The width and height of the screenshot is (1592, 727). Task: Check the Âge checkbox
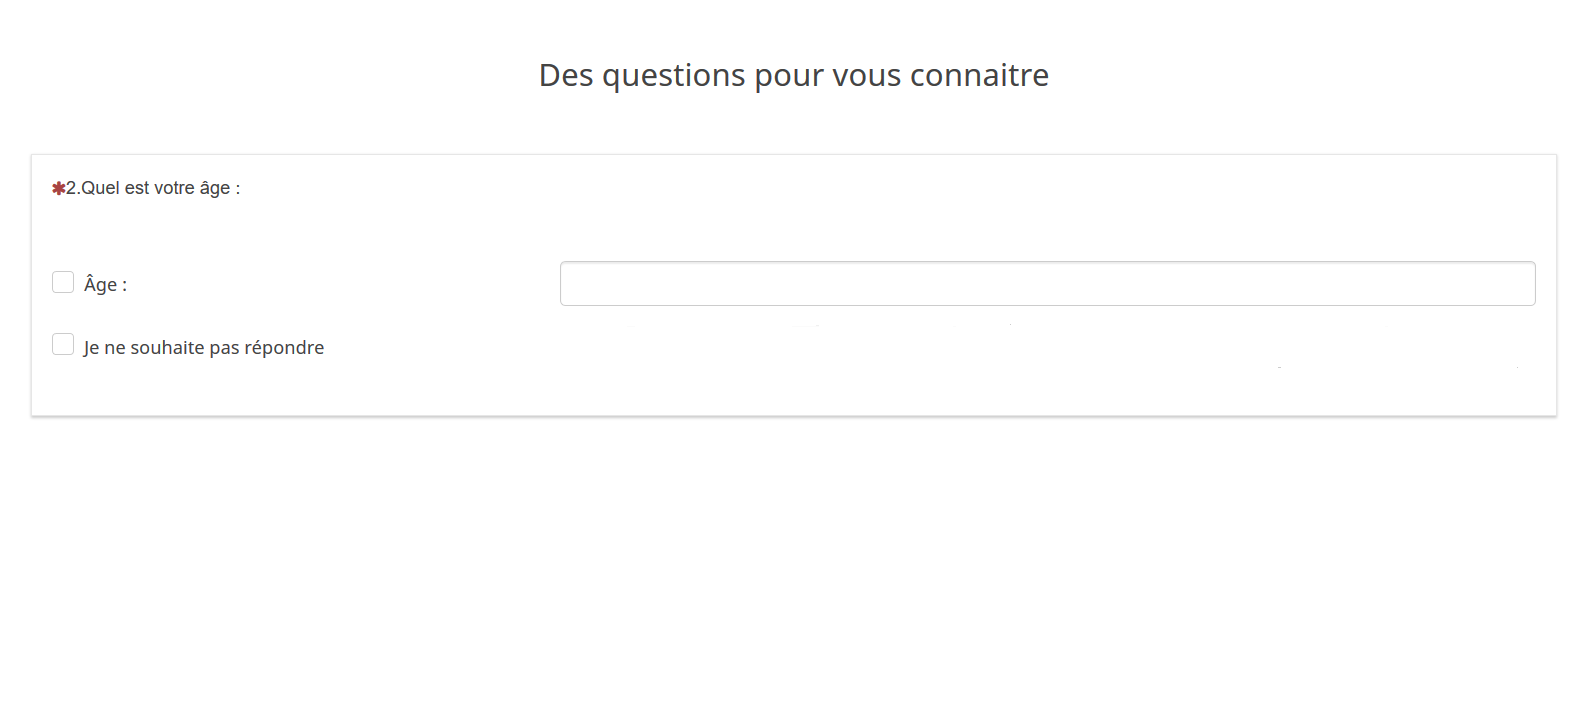tap(63, 282)
